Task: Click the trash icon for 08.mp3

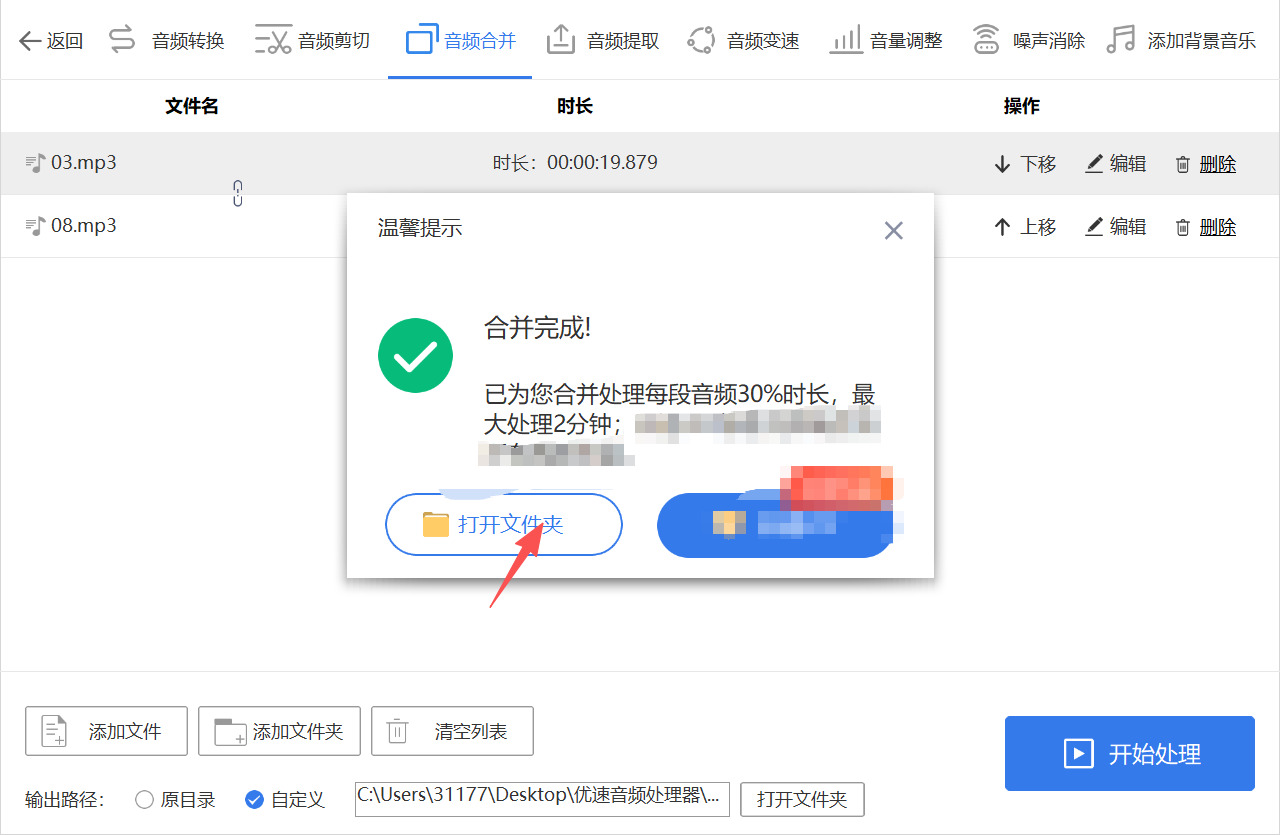Action: point(1183,228)
